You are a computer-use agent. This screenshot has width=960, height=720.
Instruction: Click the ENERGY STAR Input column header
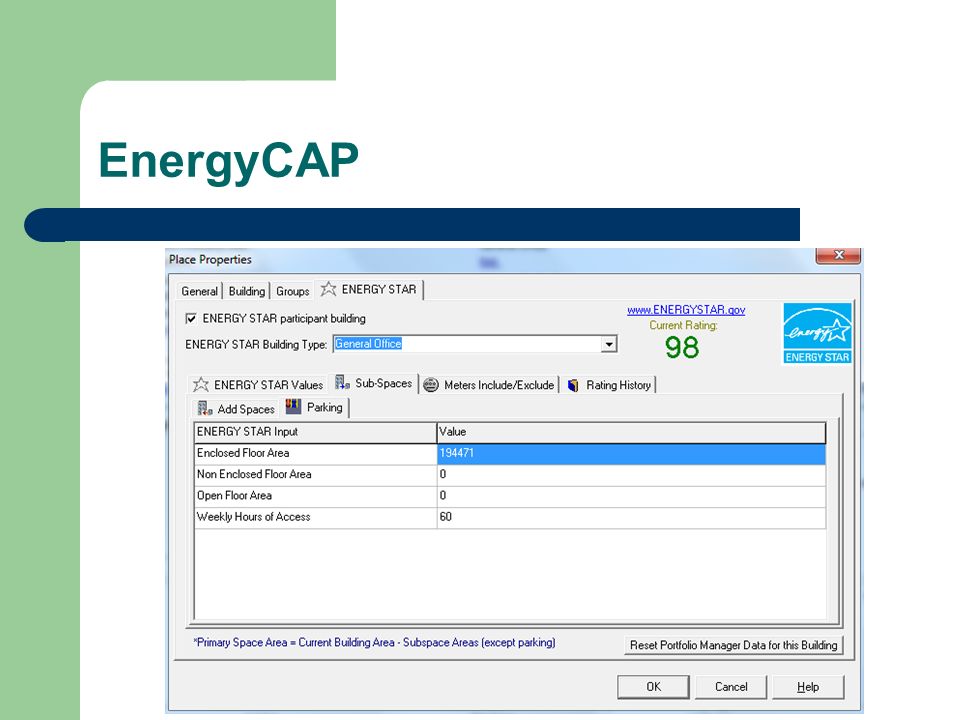click(315, 432)
